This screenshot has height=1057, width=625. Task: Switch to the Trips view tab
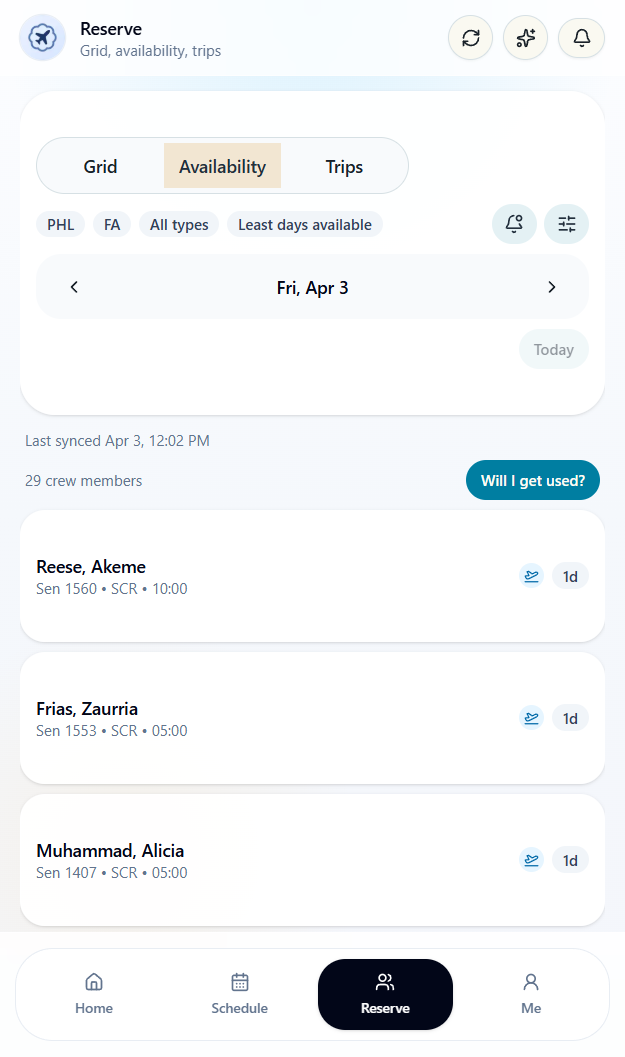coord(344,167)
